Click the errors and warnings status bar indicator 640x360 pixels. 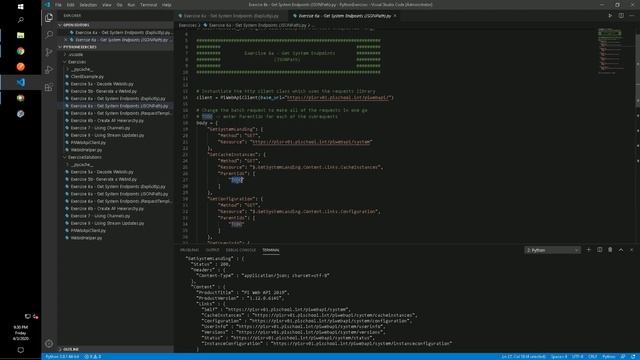coord(93,357)
